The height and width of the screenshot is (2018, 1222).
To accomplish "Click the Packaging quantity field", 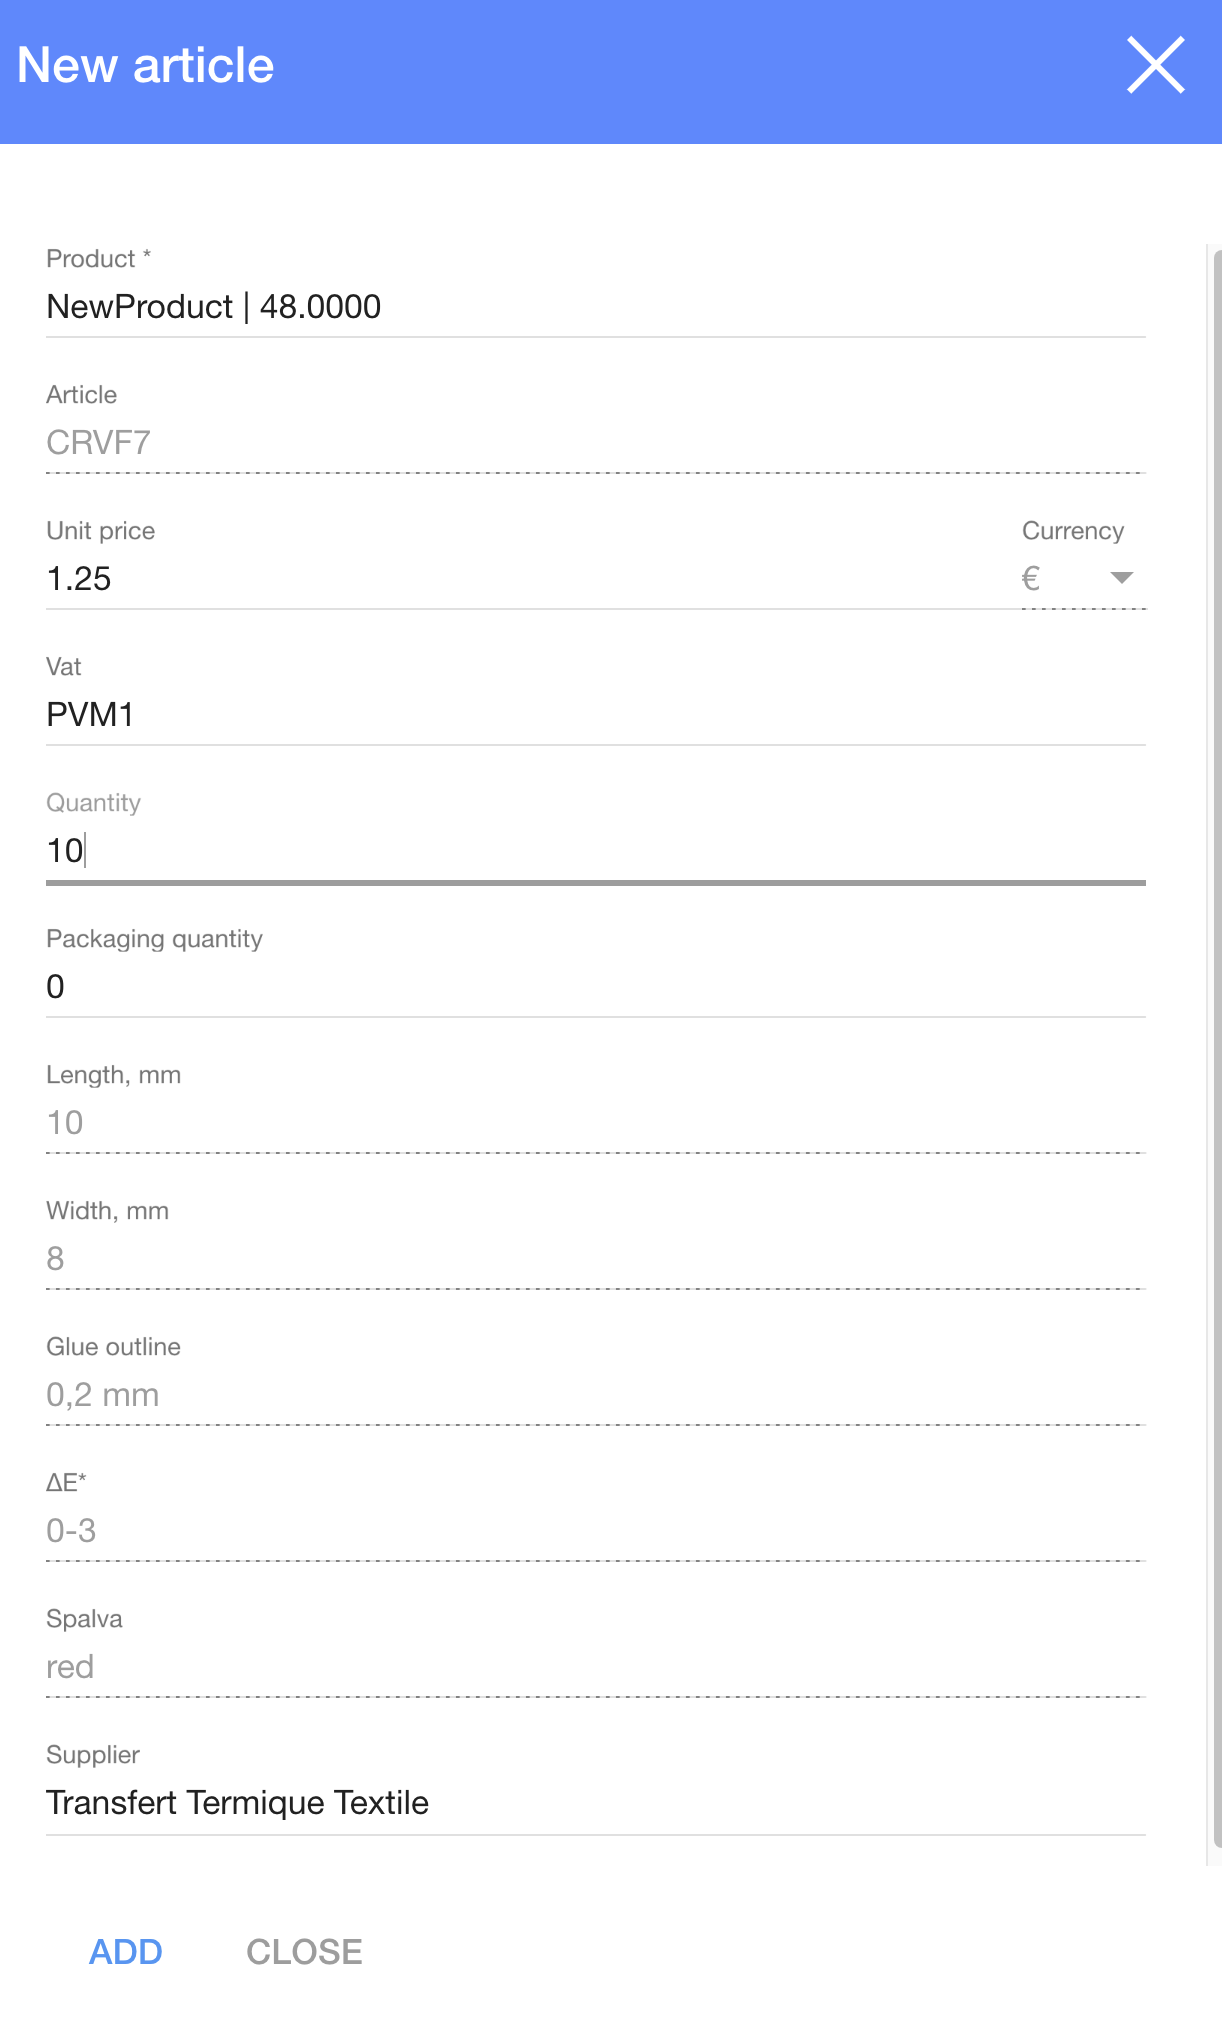I will (594, 987).
